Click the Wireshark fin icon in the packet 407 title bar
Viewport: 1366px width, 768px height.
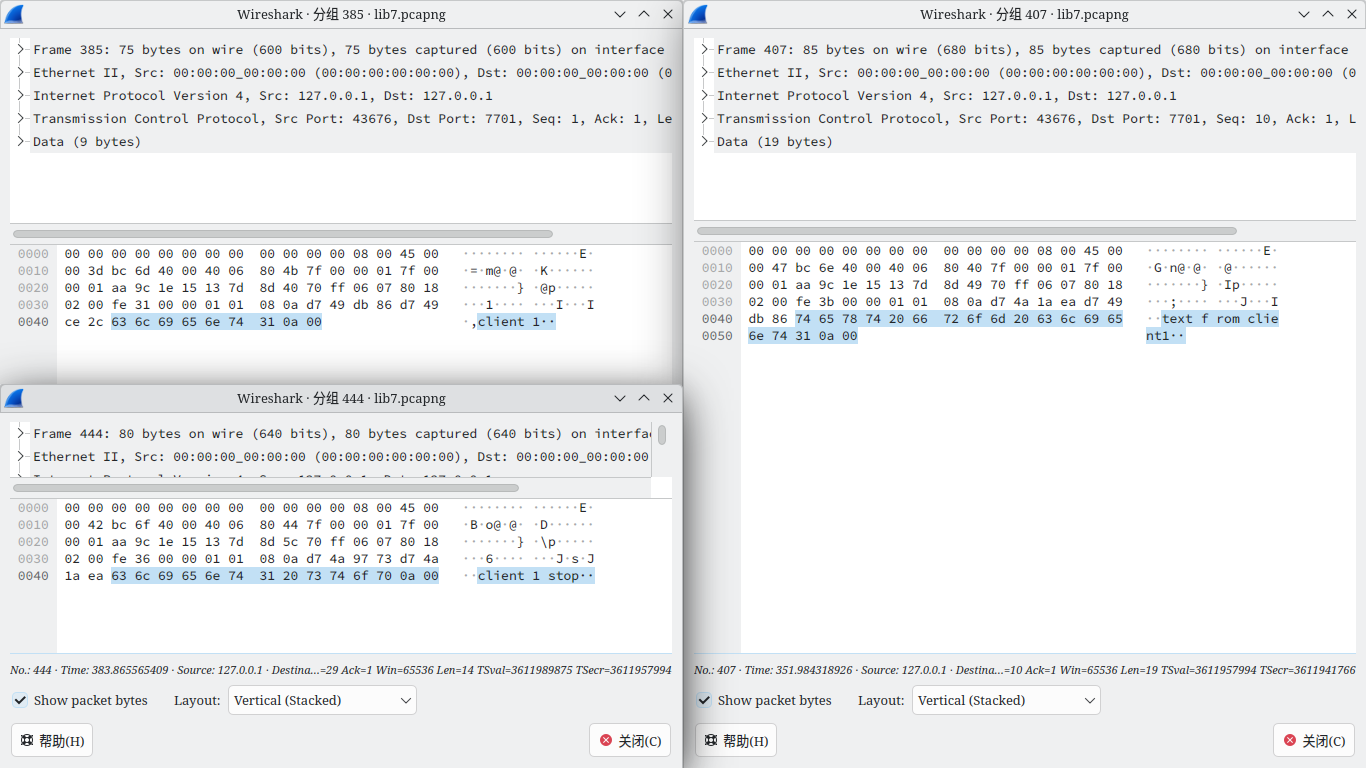[698, 14]
